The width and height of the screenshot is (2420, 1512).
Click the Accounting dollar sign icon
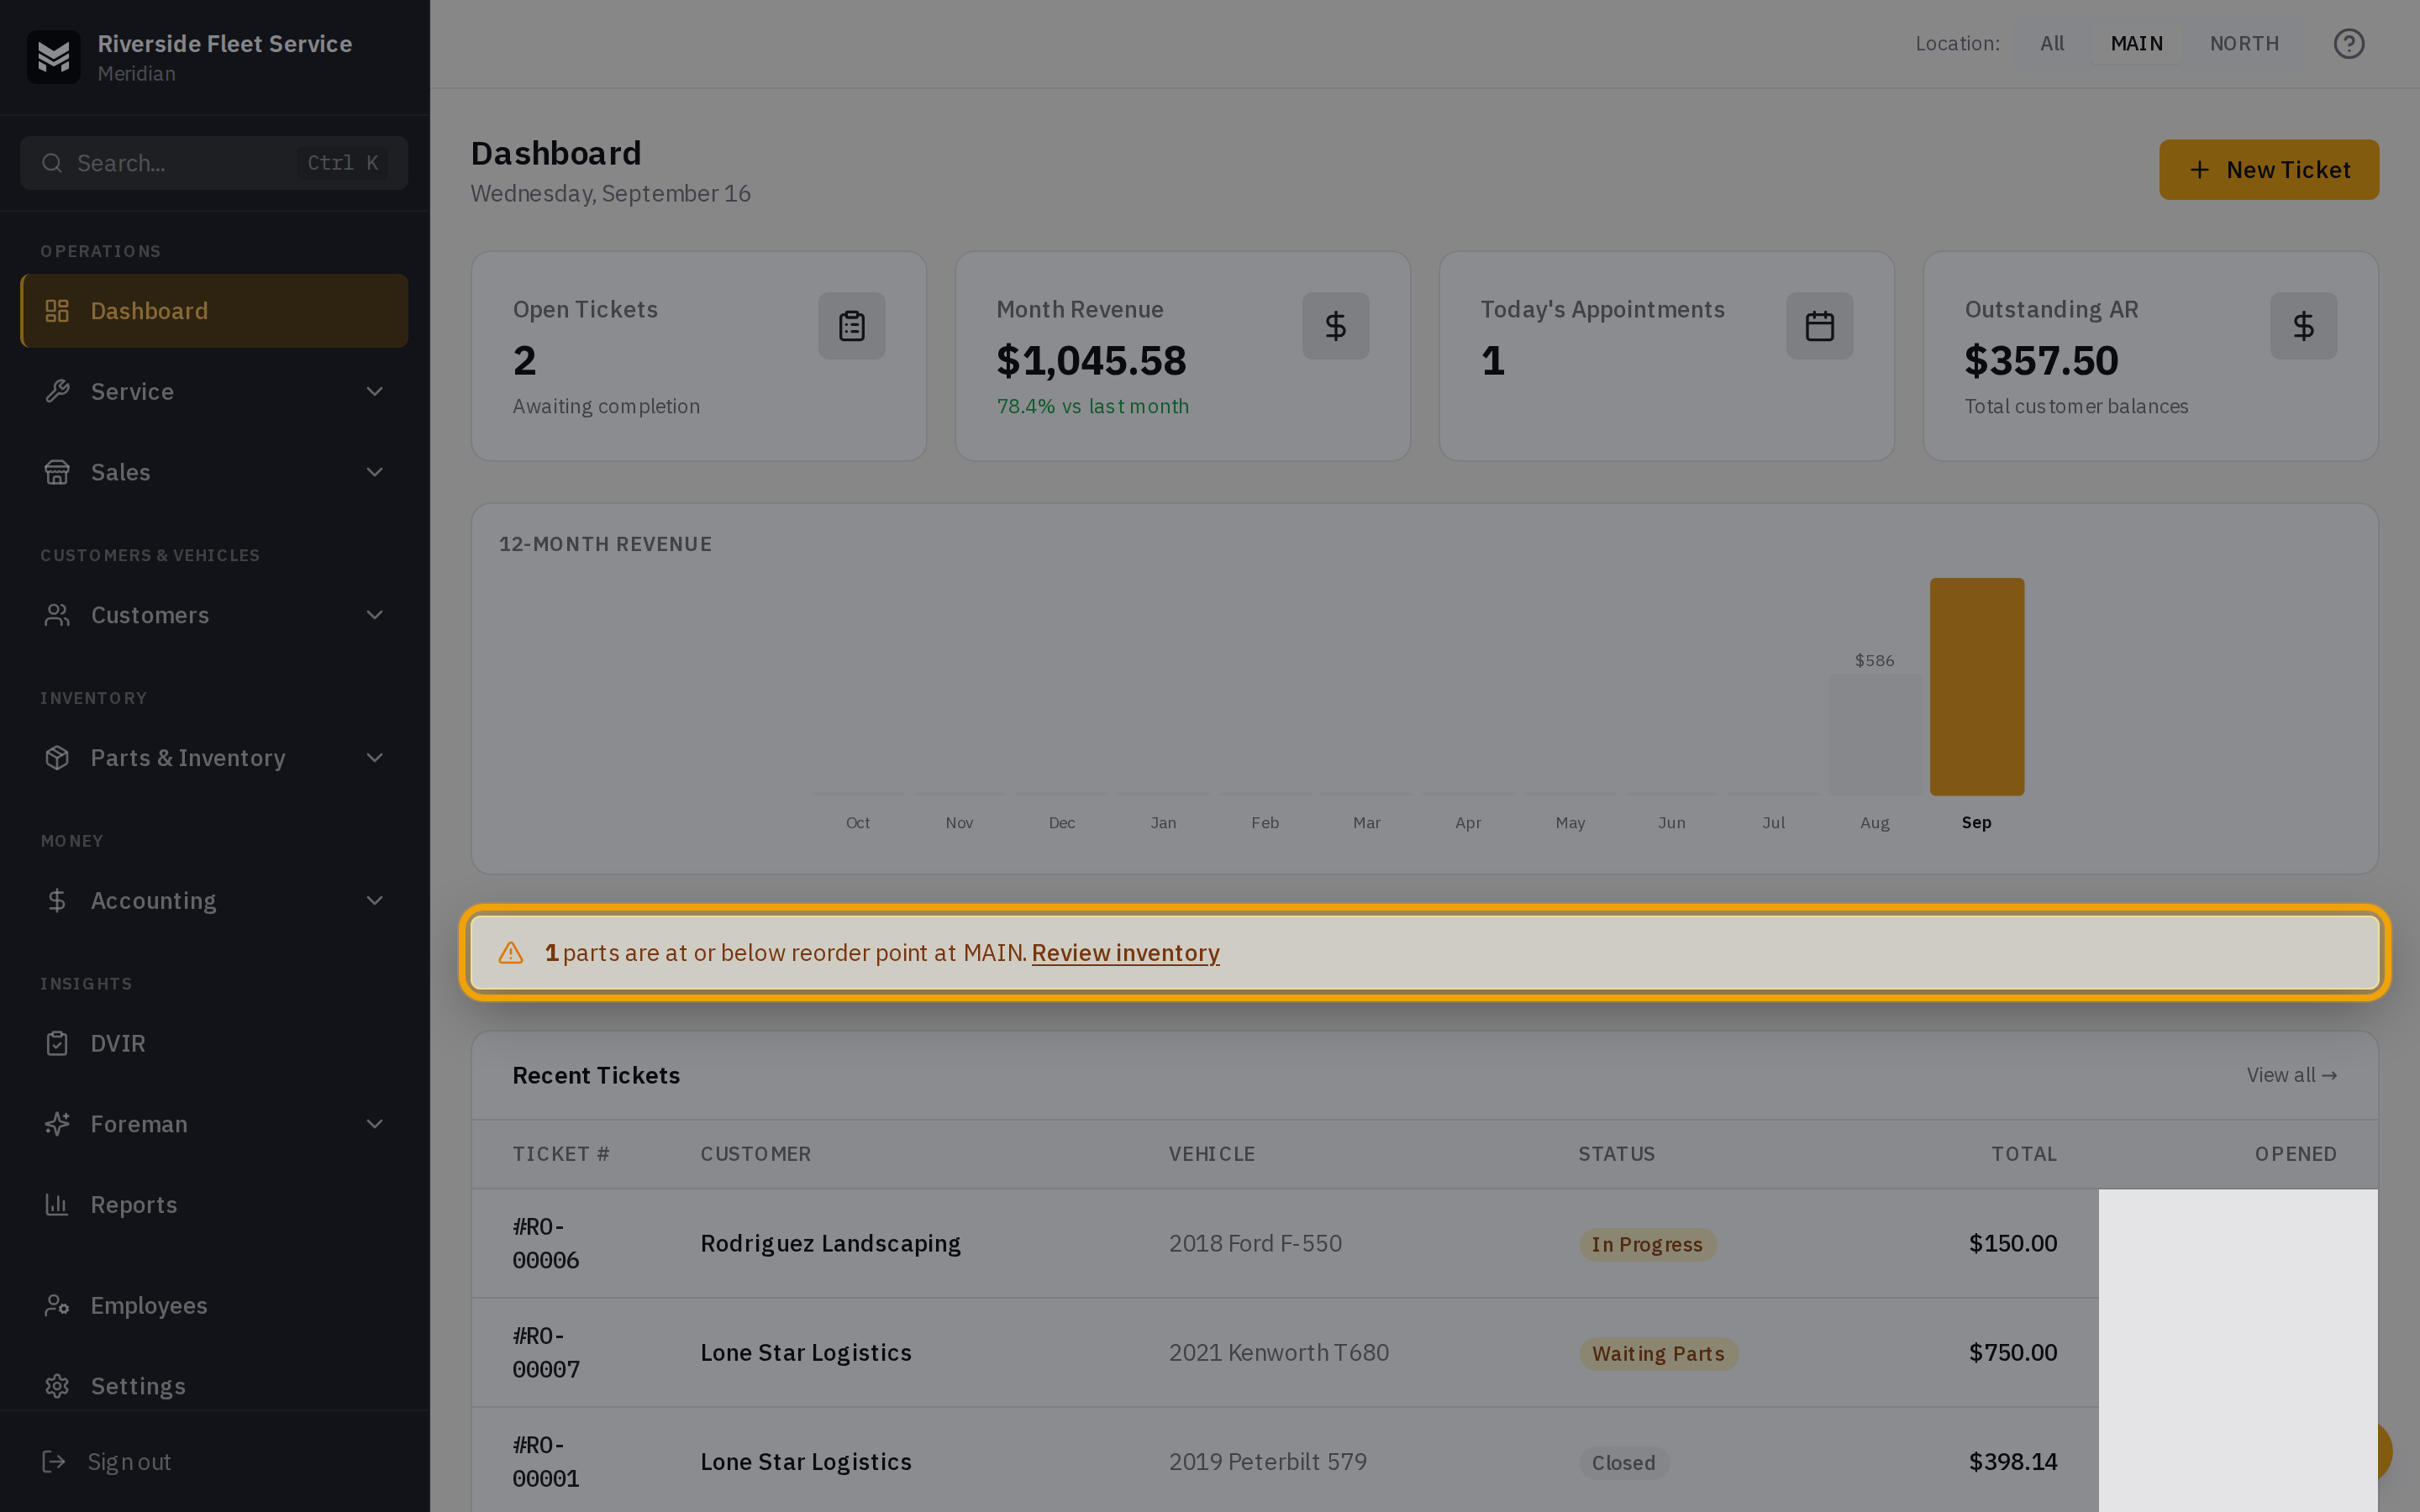coord(57,901)
